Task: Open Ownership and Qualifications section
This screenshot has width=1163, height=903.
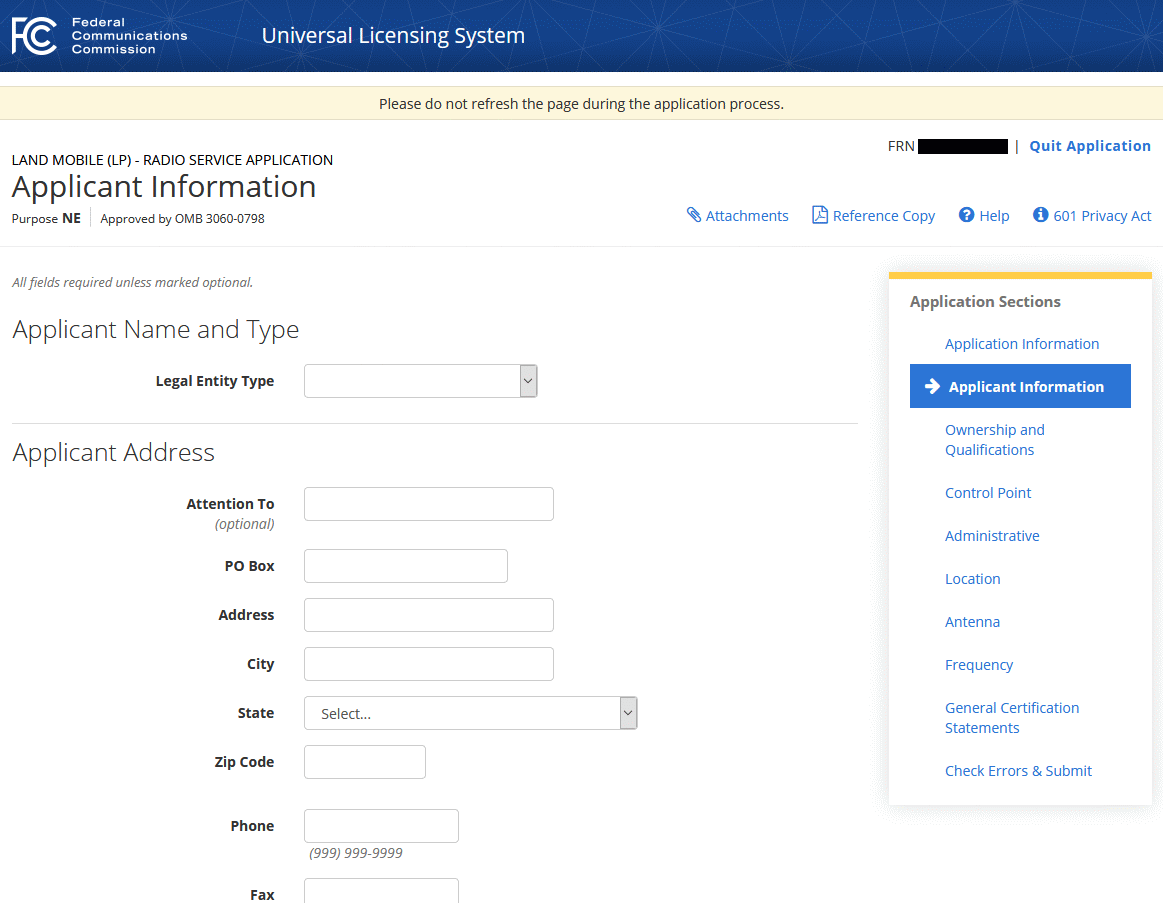Action: pos(994,440)
